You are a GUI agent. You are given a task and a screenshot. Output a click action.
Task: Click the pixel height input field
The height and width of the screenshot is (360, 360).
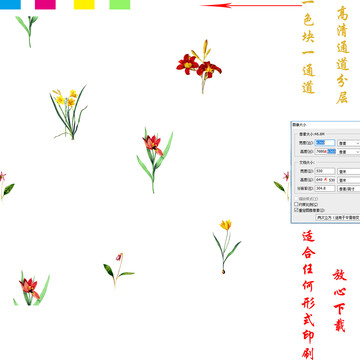coord(325,151)
